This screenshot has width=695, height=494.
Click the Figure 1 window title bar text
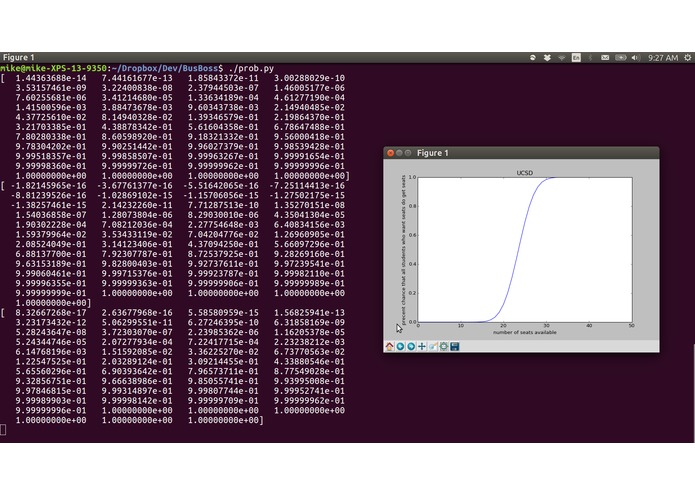pyautogui.click(x=433, y=153)
